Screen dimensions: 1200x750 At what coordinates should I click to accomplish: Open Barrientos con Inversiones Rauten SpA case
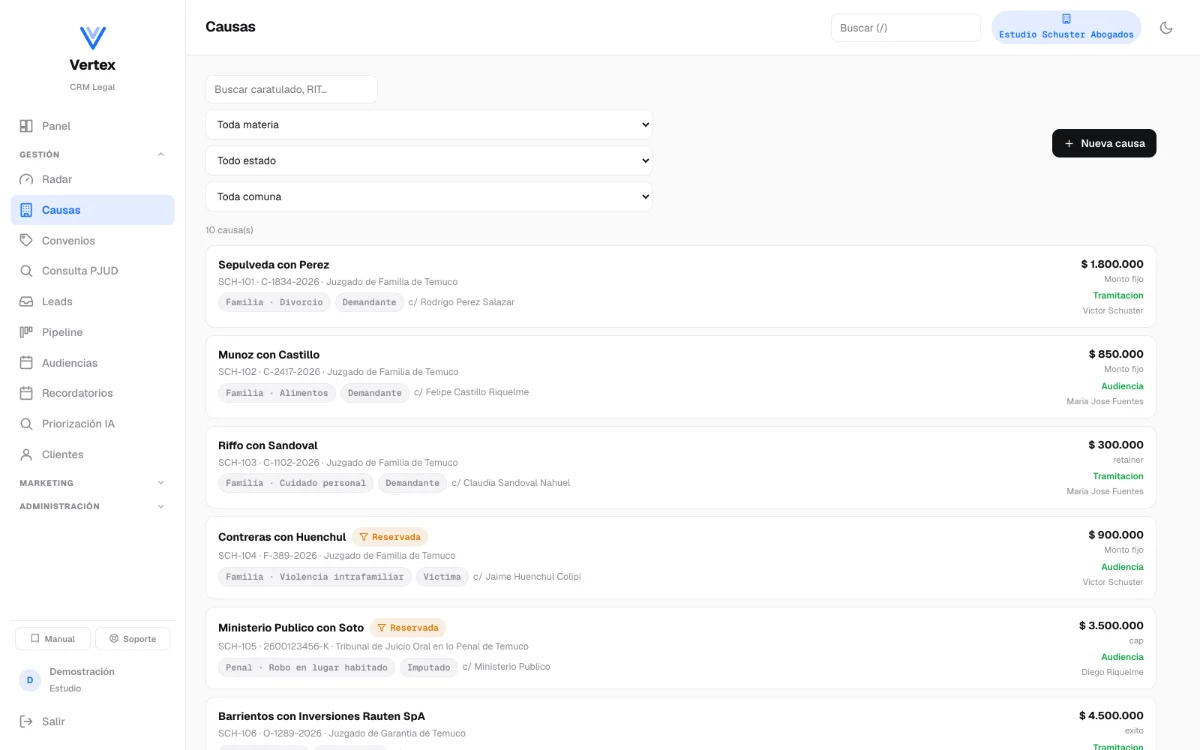click(680, 724)
